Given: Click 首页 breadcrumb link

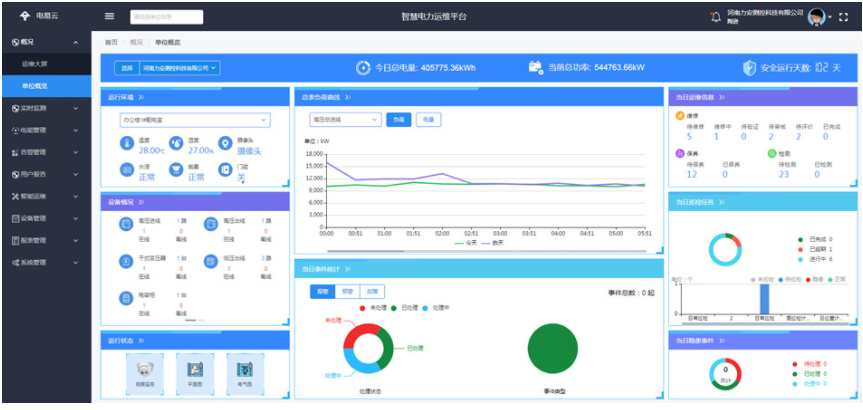Looking at the screenshot, I should [x=111, y=42].
